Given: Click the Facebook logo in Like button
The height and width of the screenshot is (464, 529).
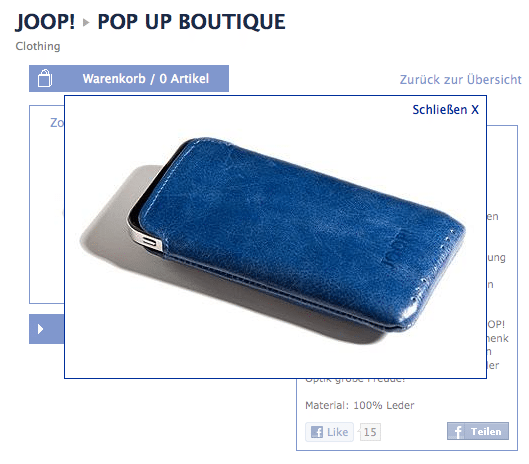Looking at the screenshot, I should pos(316,432).
